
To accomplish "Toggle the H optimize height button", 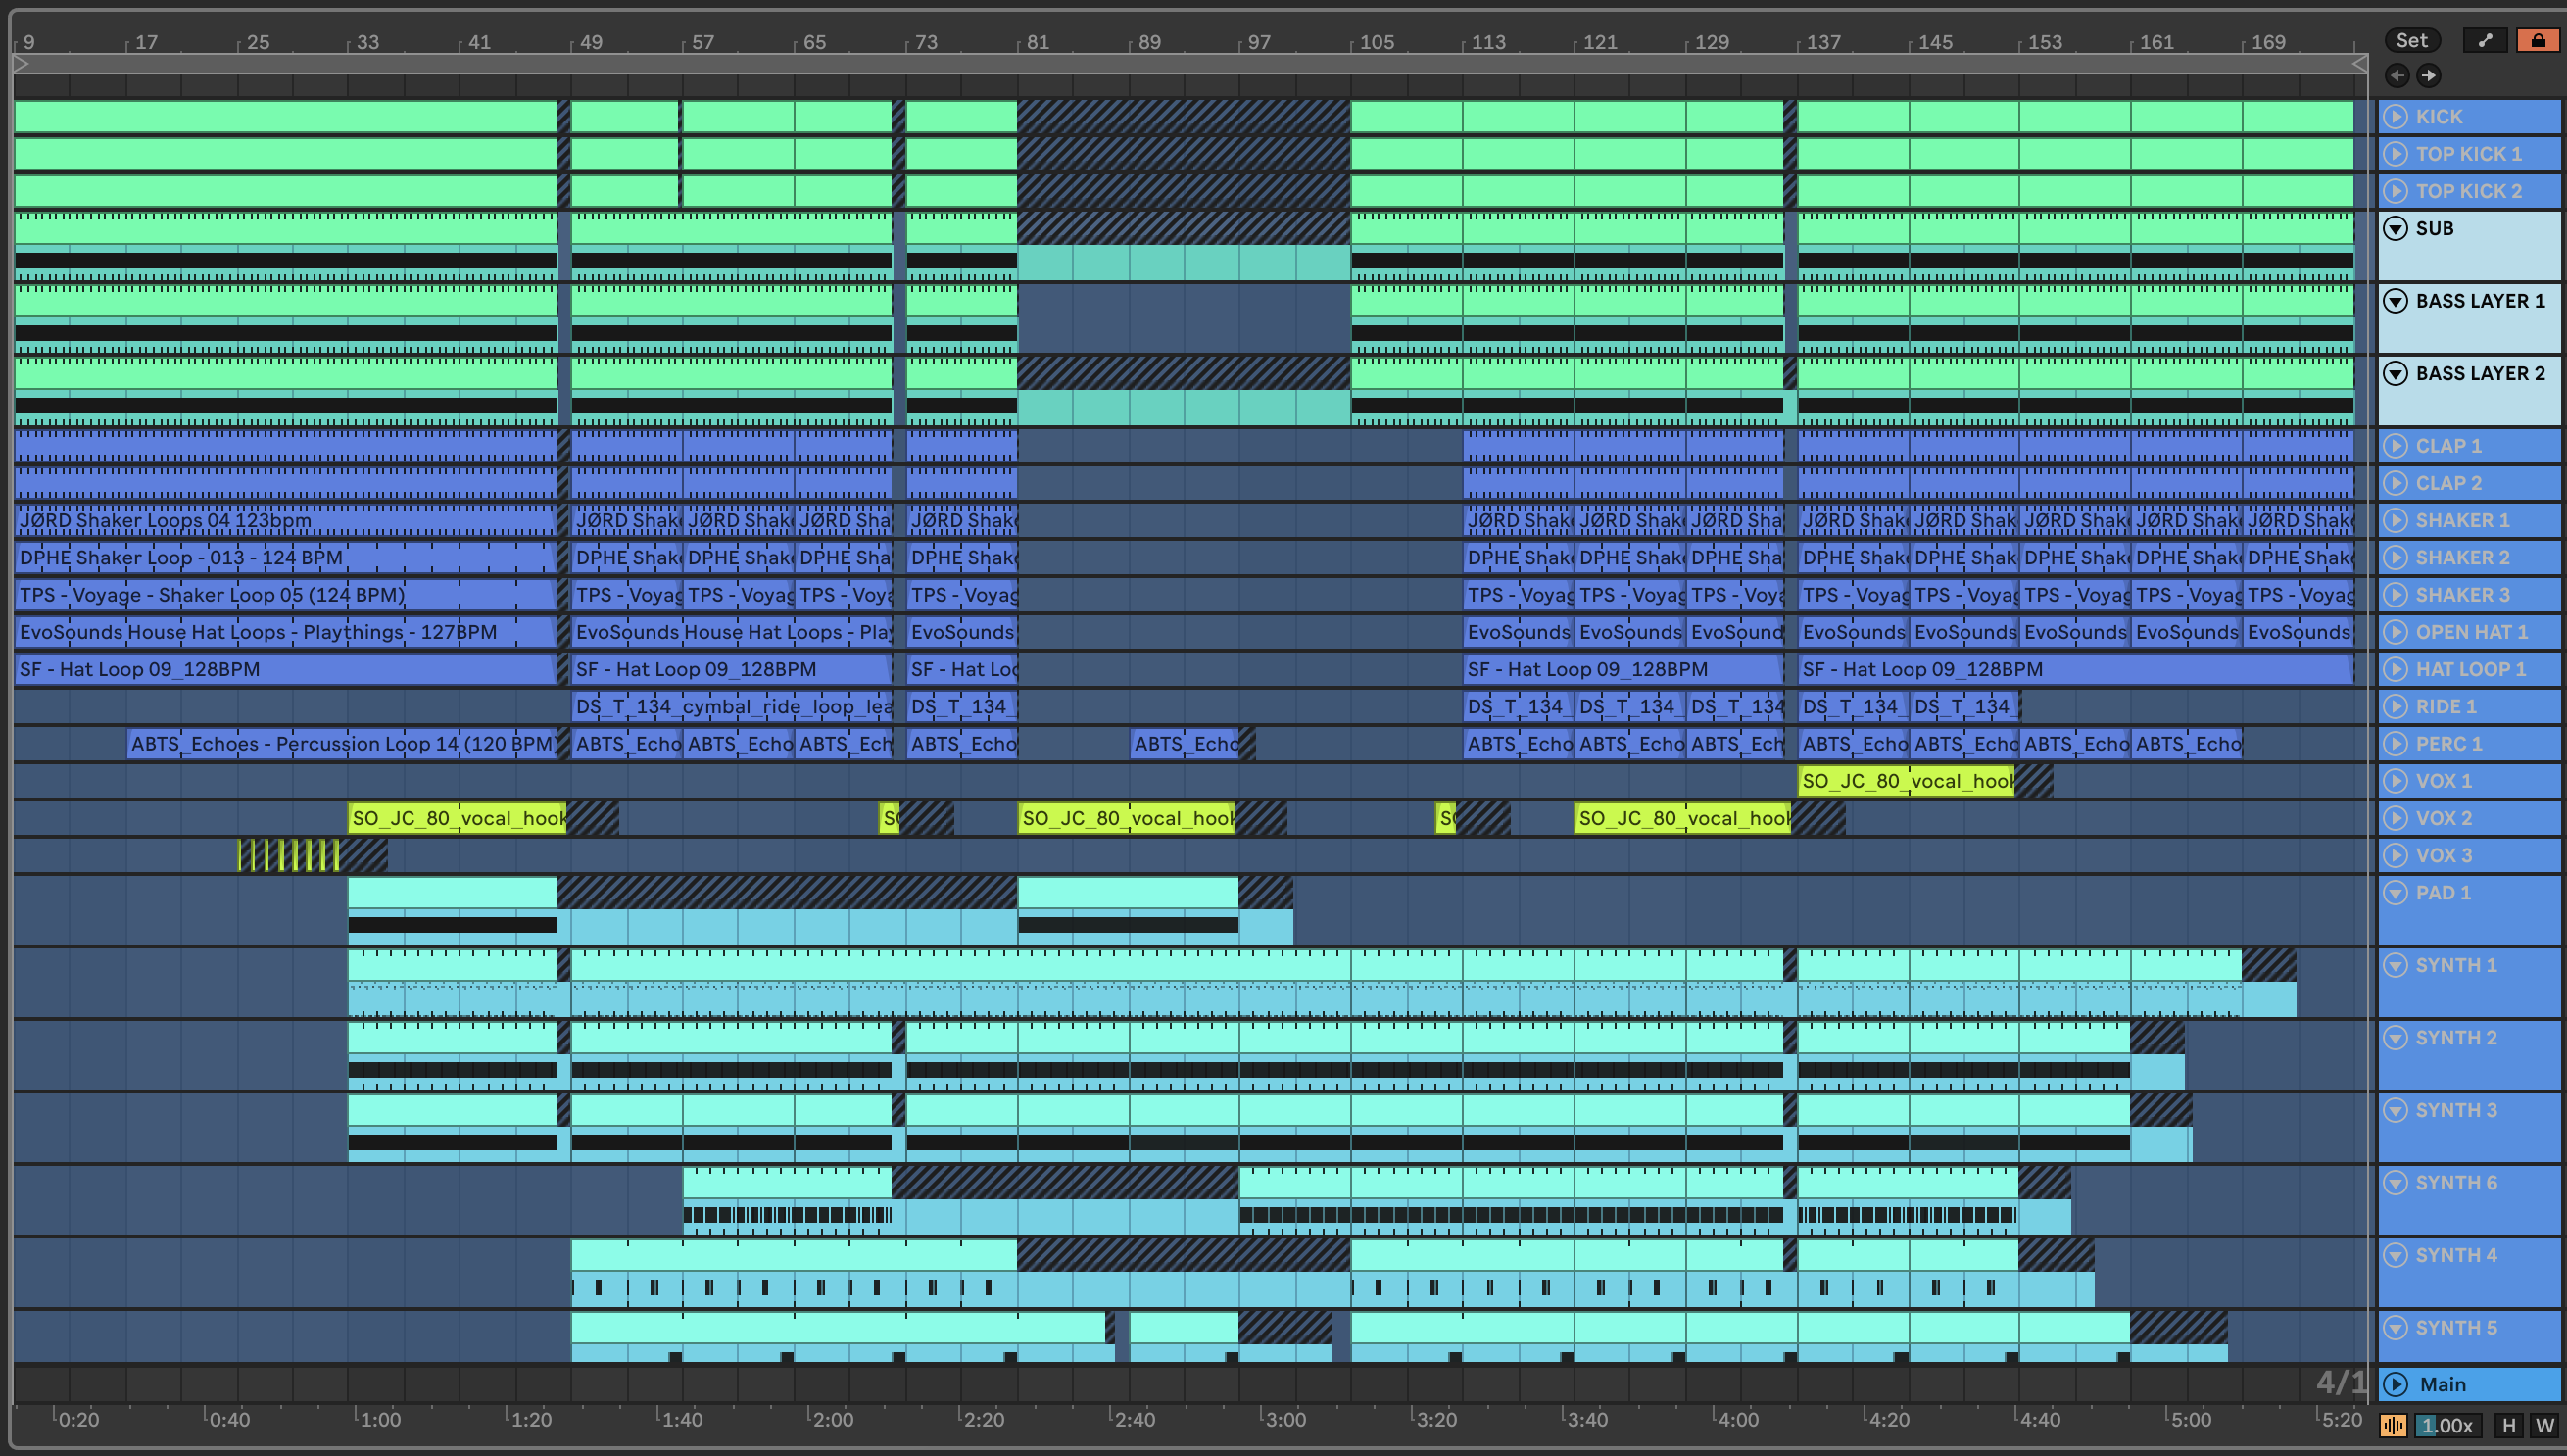I will pyautogui.click(x=2508, y=1425).
